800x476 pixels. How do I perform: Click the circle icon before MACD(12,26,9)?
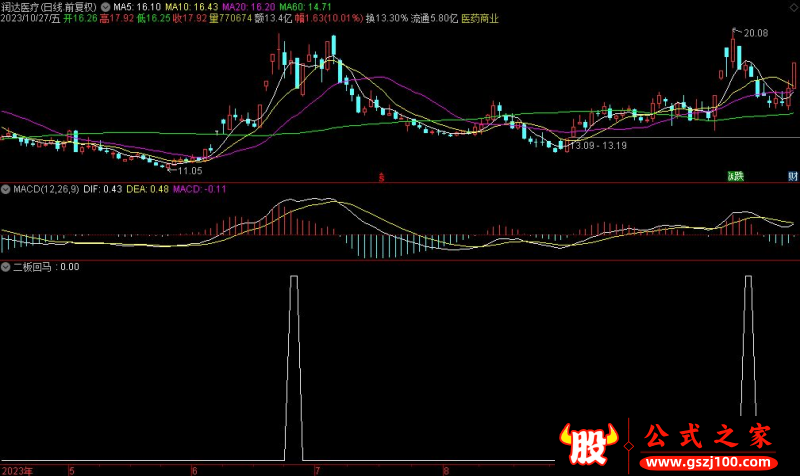(5, 189)
